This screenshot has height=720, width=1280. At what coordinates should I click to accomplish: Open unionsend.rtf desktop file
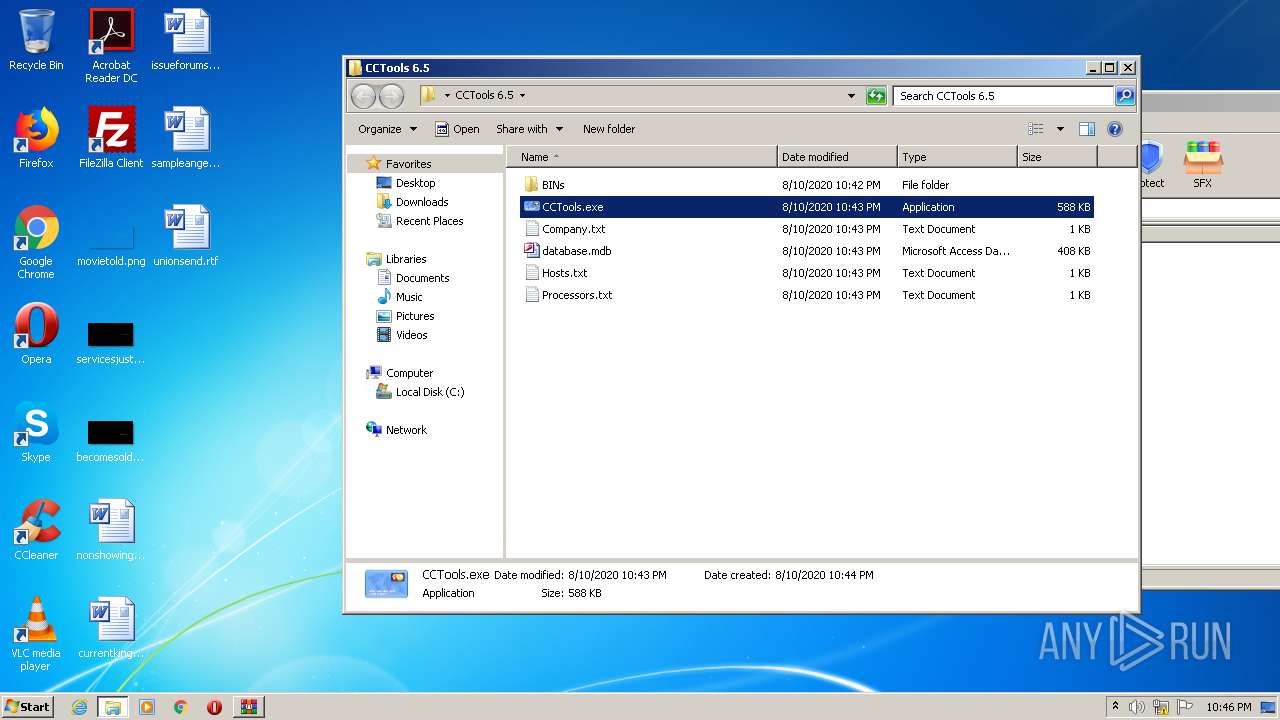point(186,236)
